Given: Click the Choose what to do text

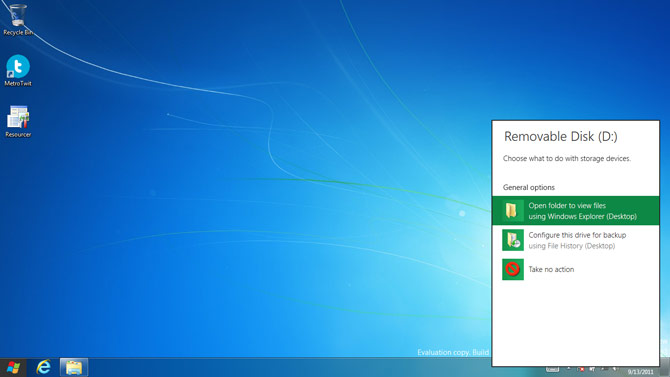Looking at the screenshot, I should click(x=567, y=159).
